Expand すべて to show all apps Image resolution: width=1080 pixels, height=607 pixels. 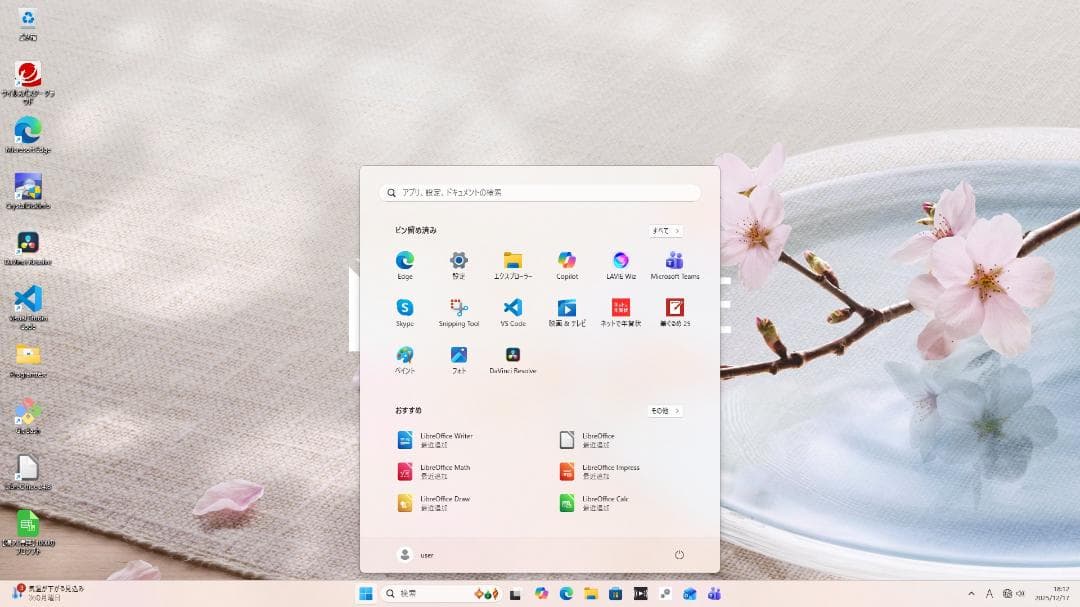point(666,230)
